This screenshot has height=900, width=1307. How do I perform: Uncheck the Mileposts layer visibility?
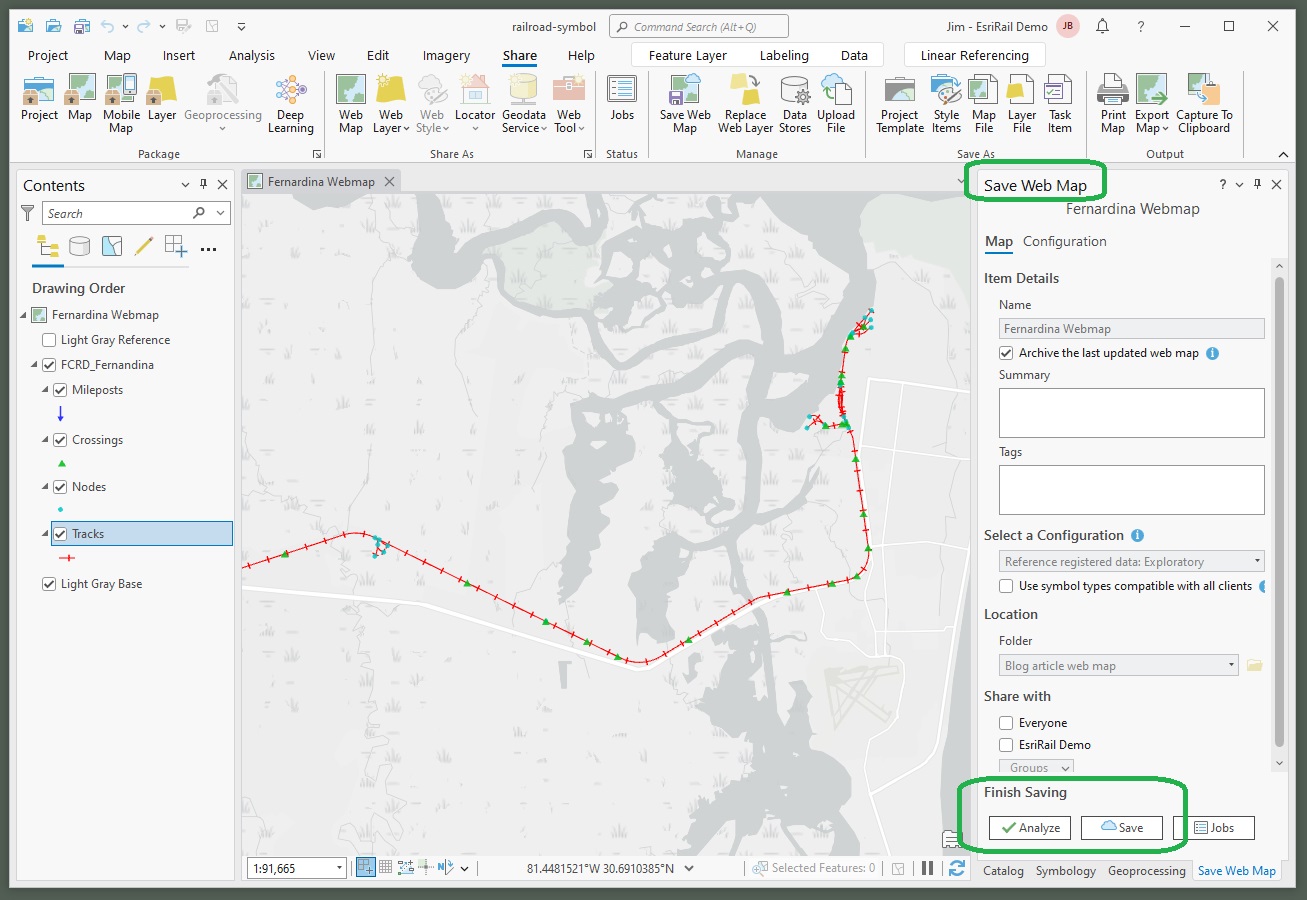(x=62, y=390)
